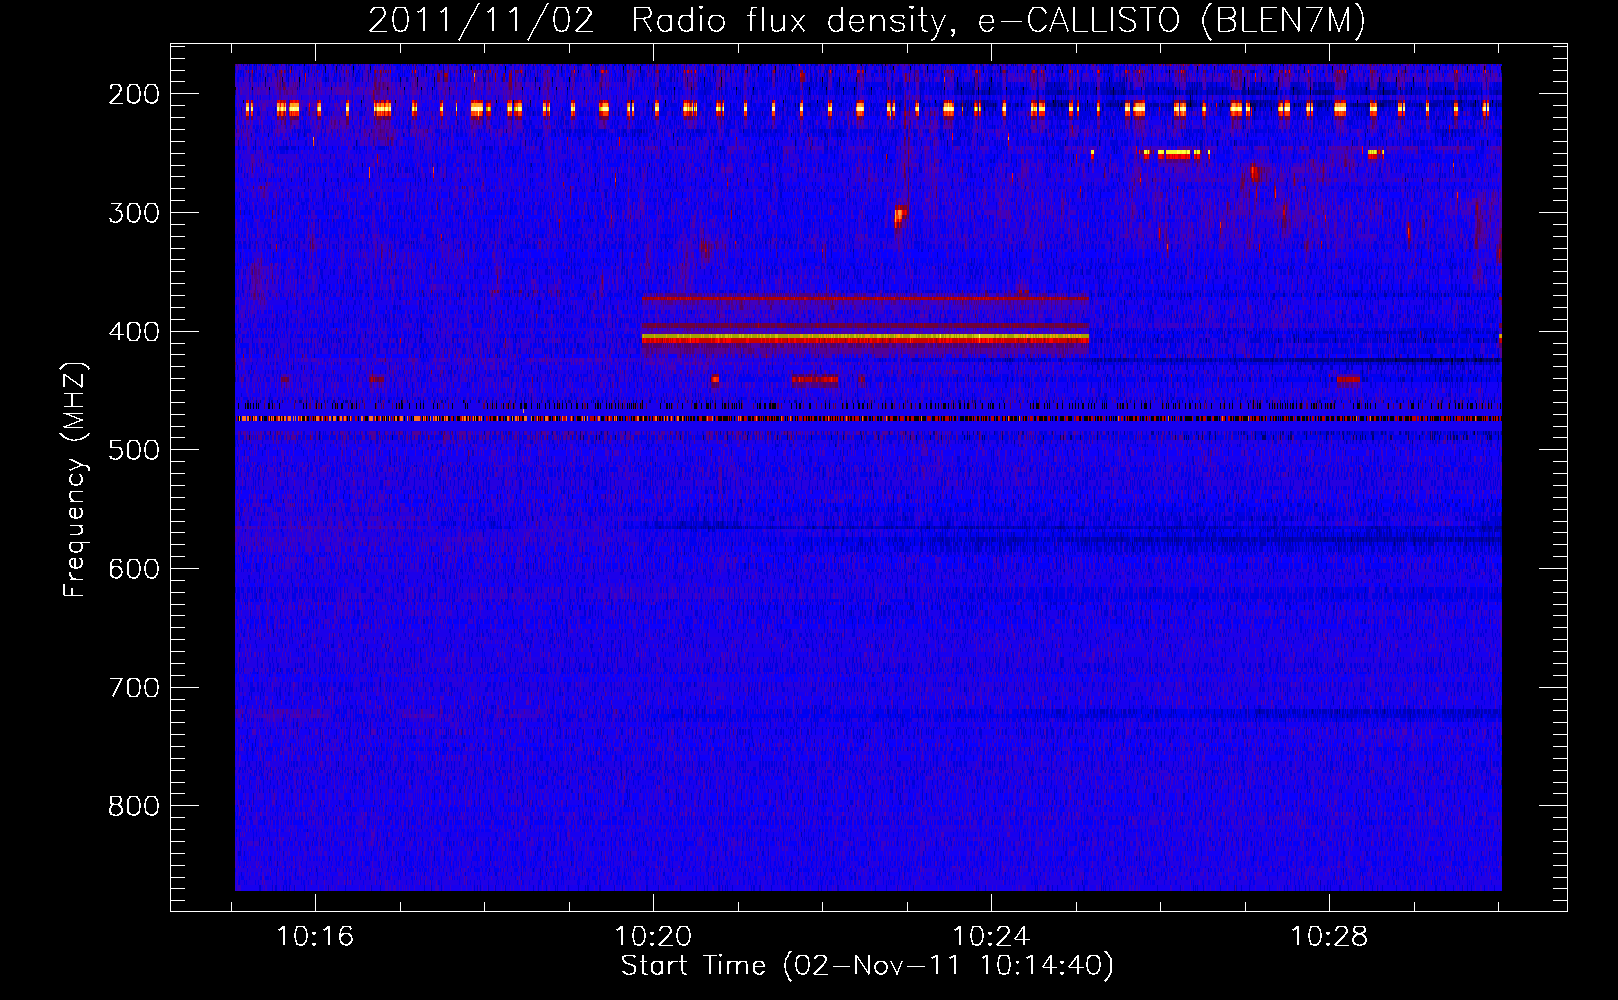Select the 700 frequency tick label
The width and height of the screenshot is (1618, 1000).
[x=134, y=688]
